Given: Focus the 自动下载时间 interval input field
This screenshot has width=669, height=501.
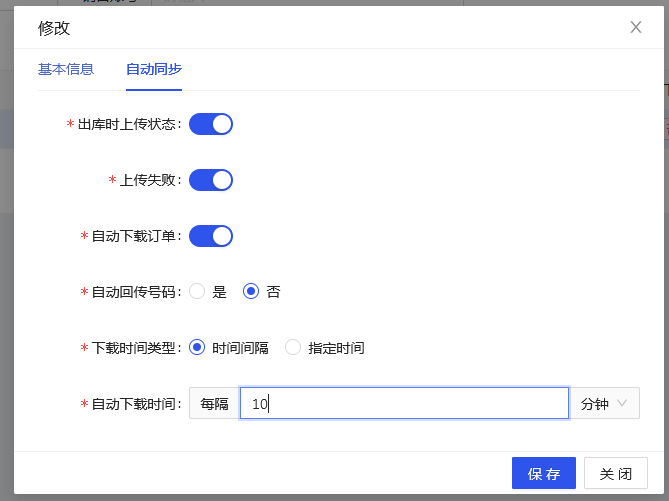Looking at the screenshot, I should coord(404,403).
